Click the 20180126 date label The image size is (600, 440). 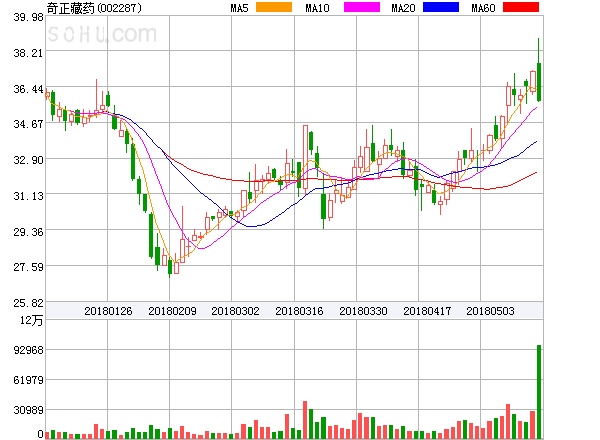point(108,311)
